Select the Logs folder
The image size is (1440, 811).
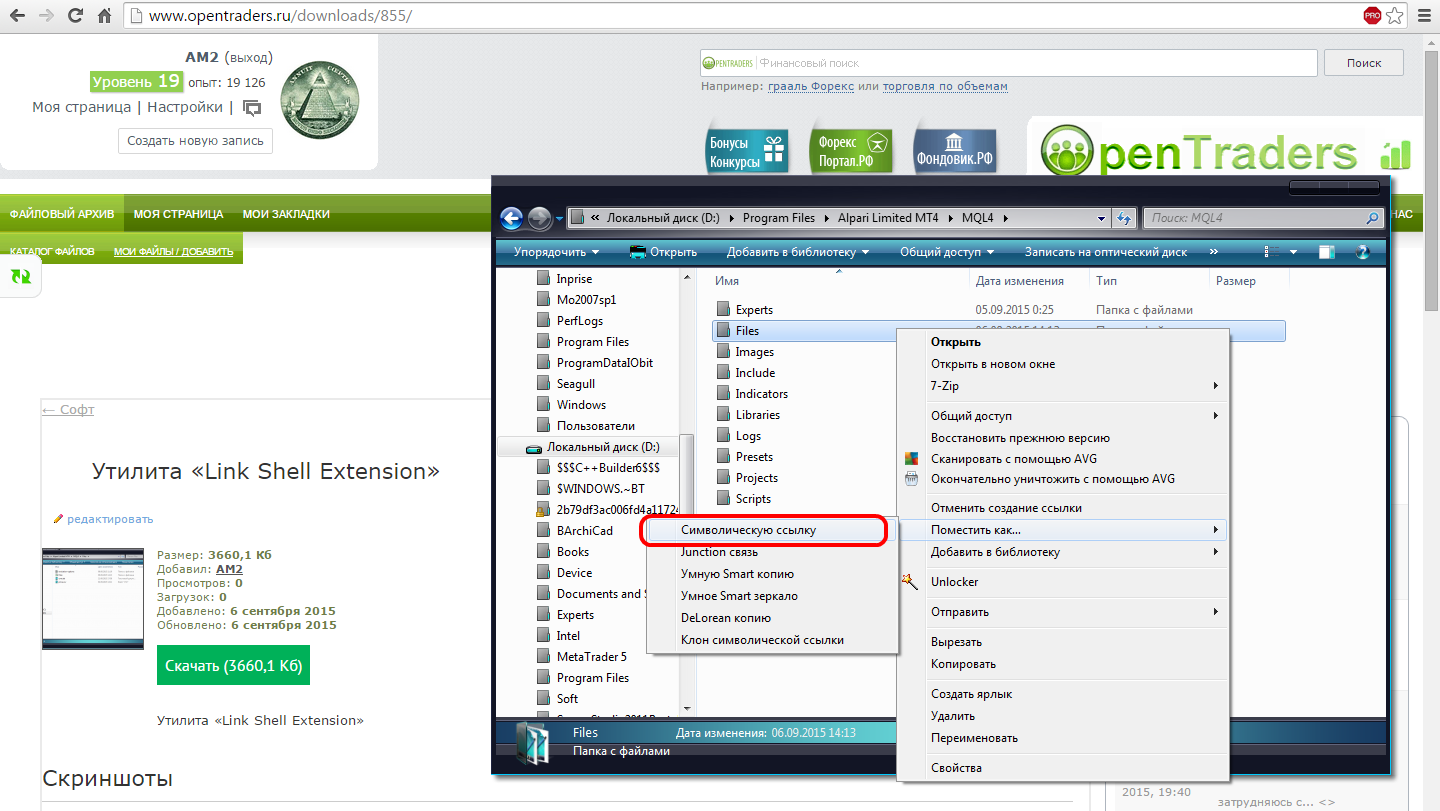(748, 436)
